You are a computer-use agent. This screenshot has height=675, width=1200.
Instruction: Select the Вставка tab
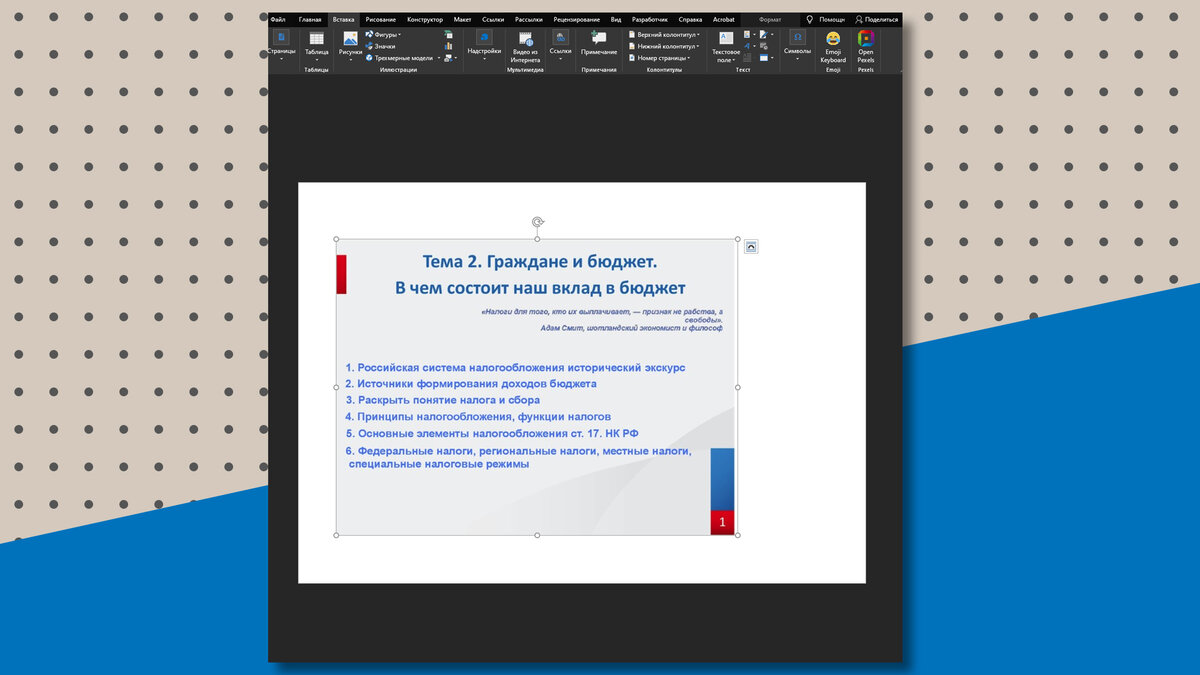pos(343,19)
